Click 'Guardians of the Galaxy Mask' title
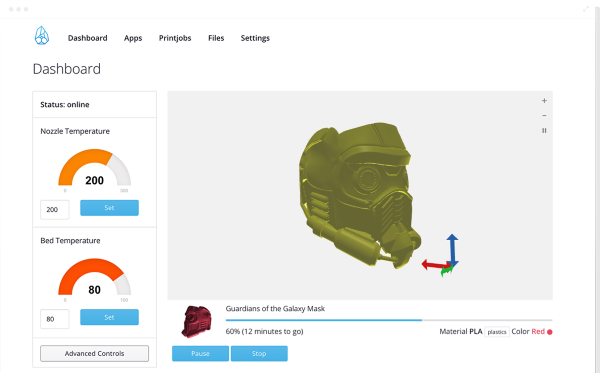Image resolution: width=600 pixels, height=373 pixels. (275, 308)
